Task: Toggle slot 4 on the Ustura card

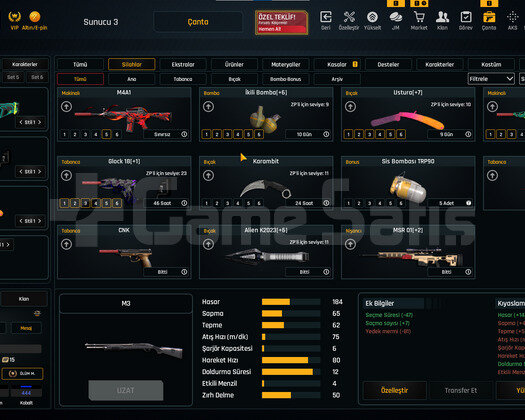Action: [380, 134]
